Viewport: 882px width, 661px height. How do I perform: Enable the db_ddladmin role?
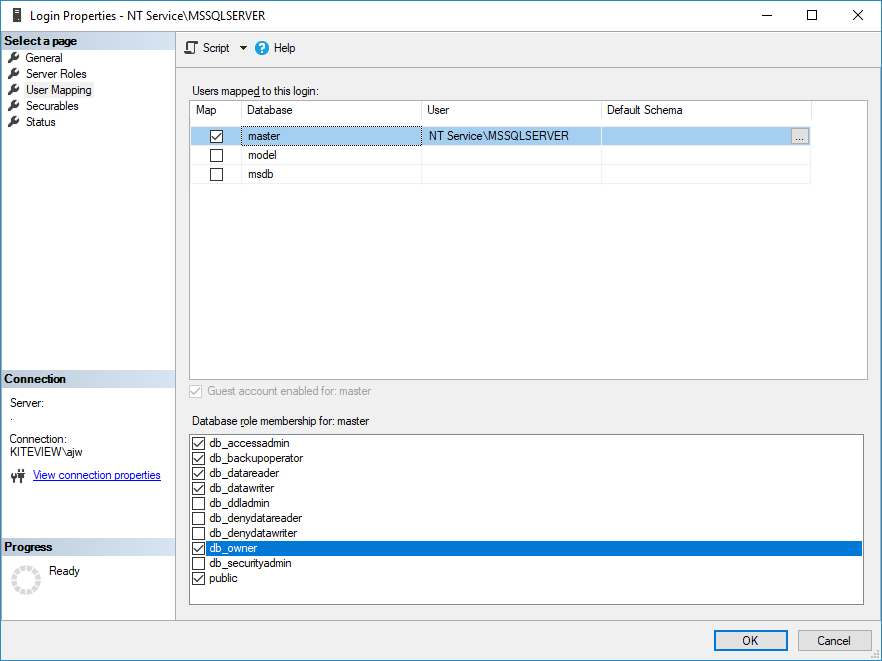tap(199, 503)
